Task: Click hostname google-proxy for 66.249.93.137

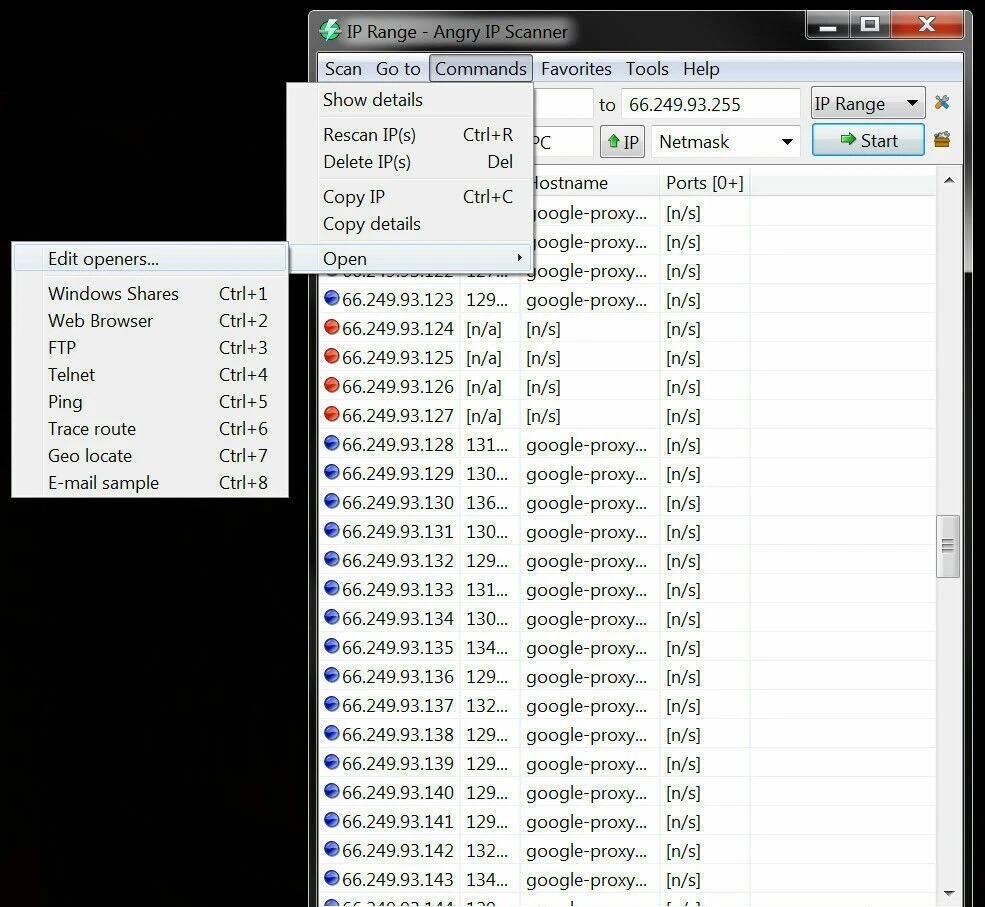Action: pos(586,706)
